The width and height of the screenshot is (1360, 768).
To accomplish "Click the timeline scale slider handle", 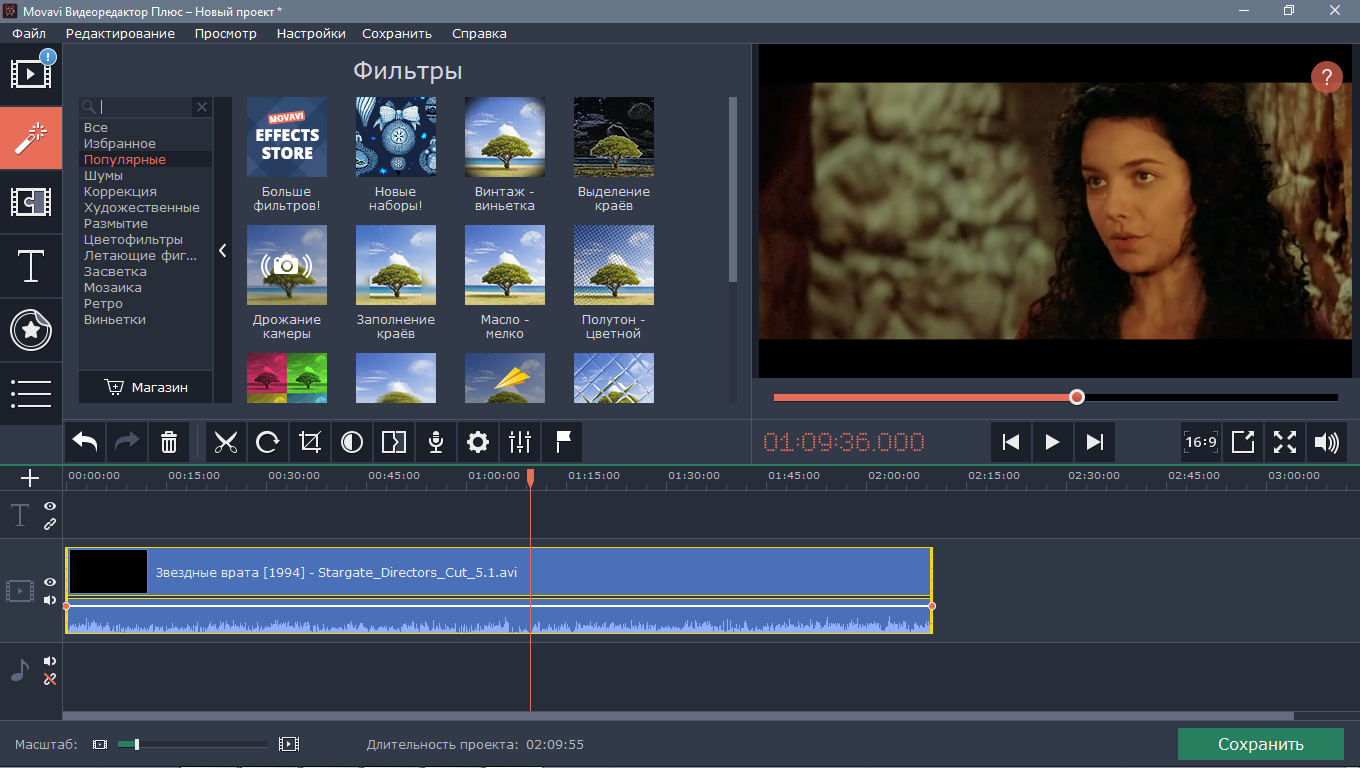I will coord(137,744).
